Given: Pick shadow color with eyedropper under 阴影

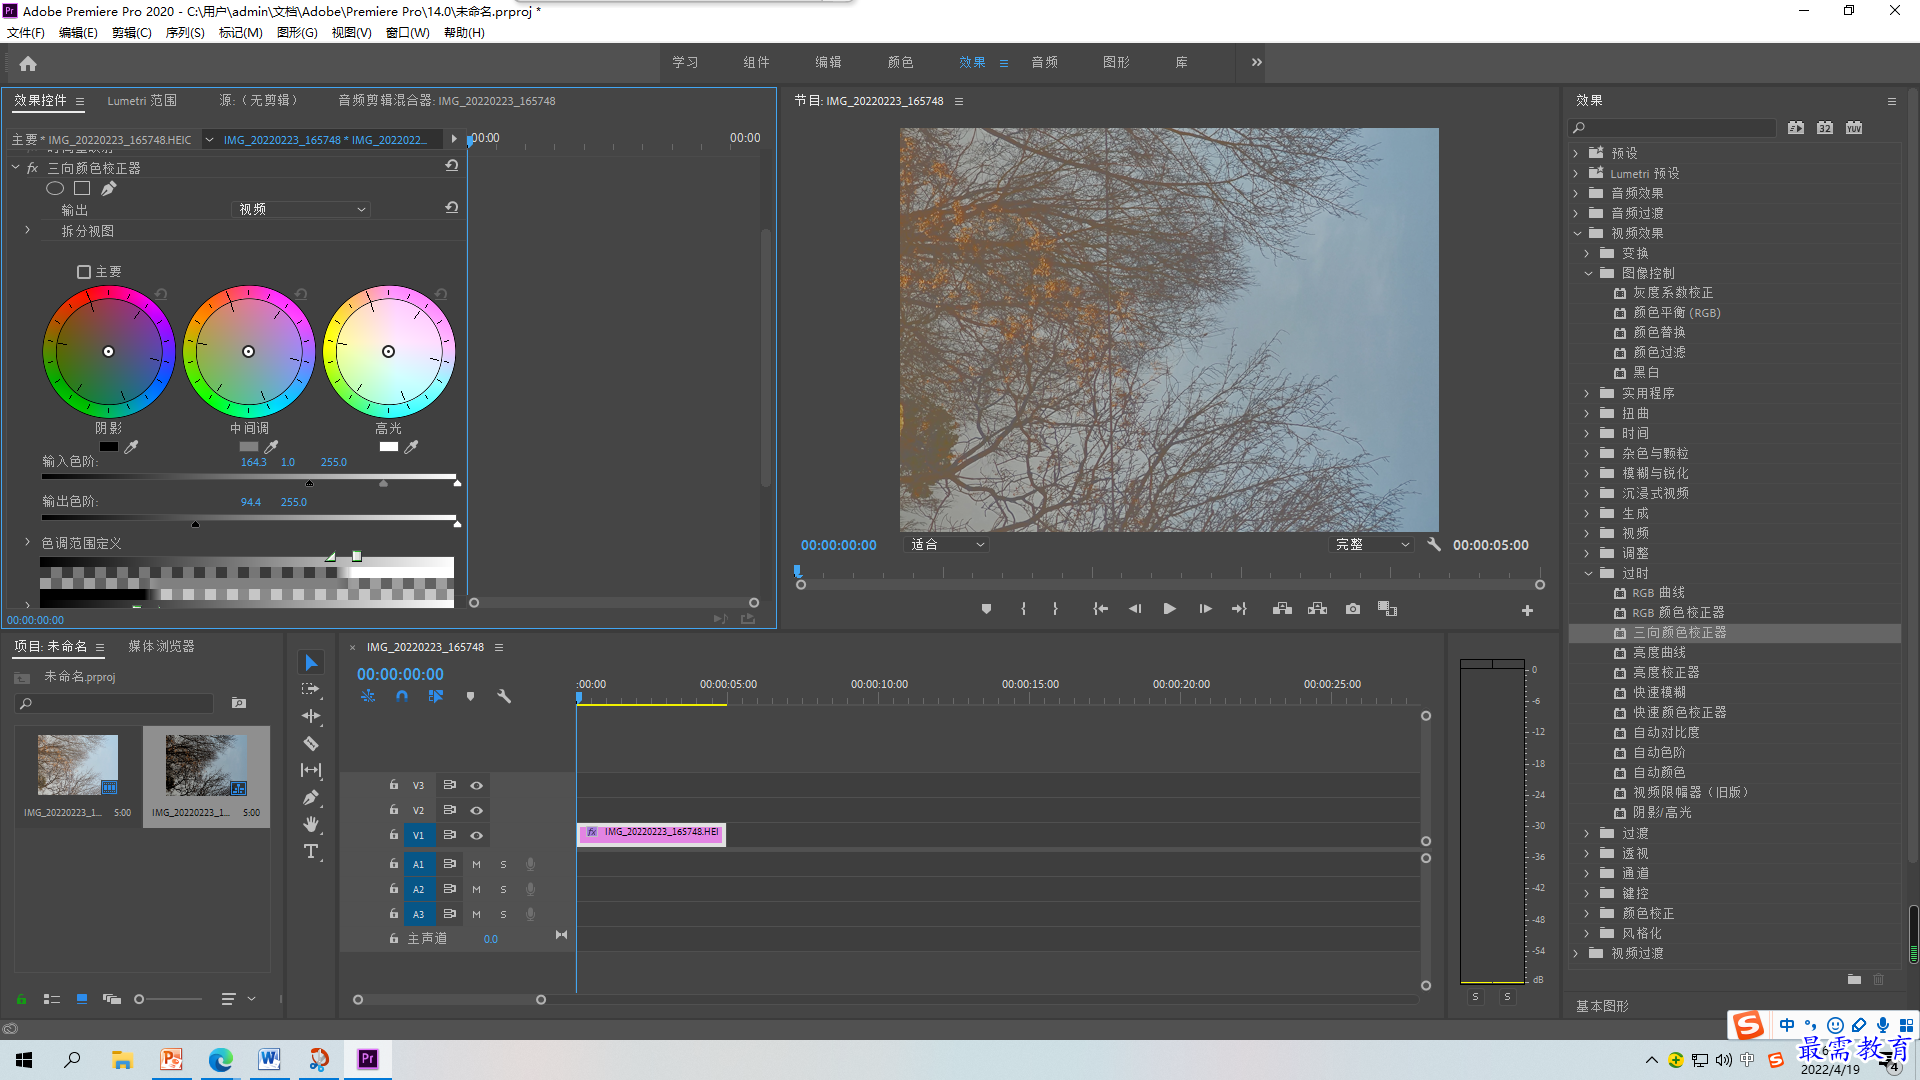Looking at the screenshot, I should click(x=131, y=447).
